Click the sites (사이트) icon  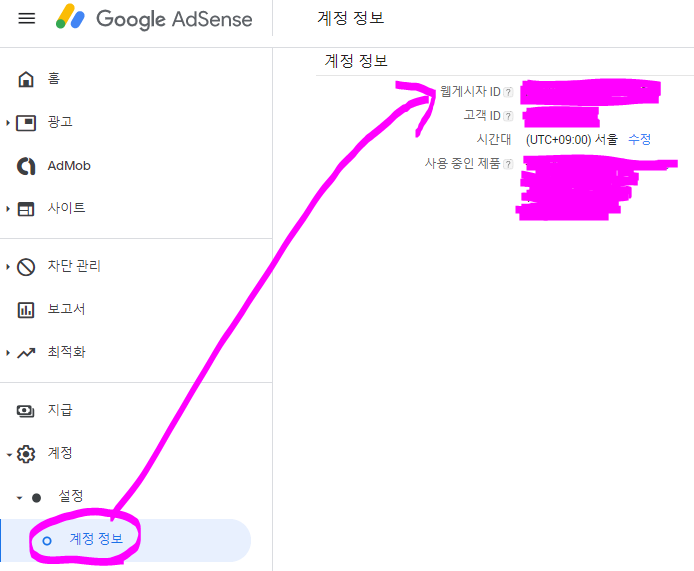tap(26, 208)
